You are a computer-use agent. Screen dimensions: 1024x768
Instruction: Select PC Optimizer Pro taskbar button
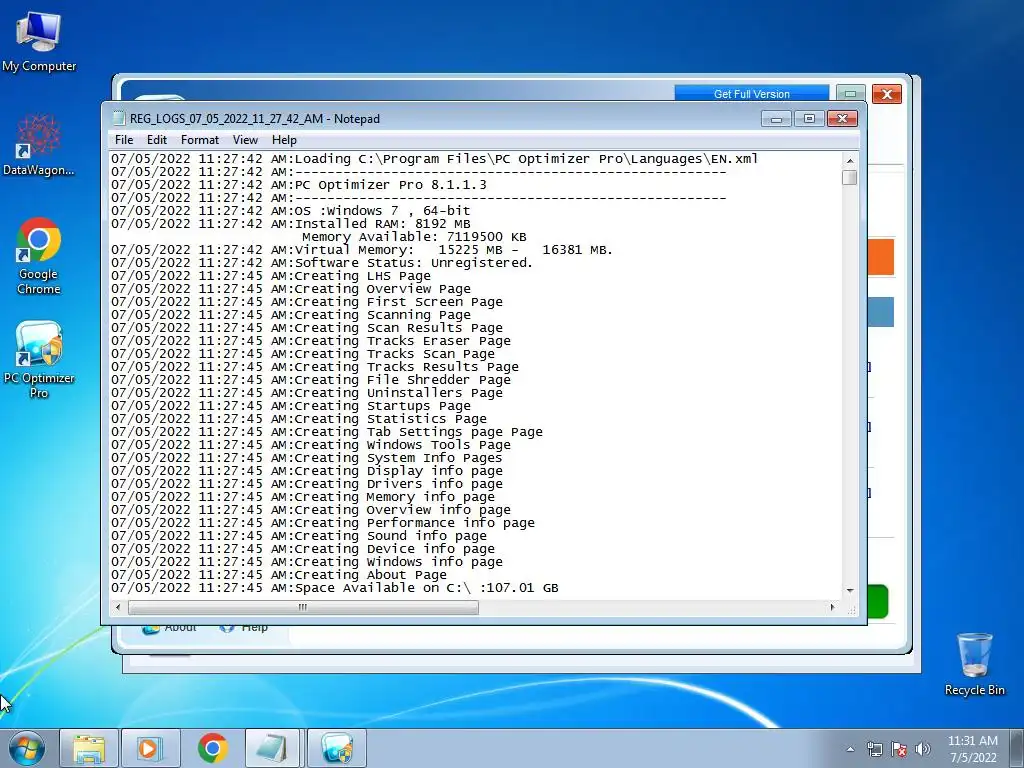tap(336, 748)
